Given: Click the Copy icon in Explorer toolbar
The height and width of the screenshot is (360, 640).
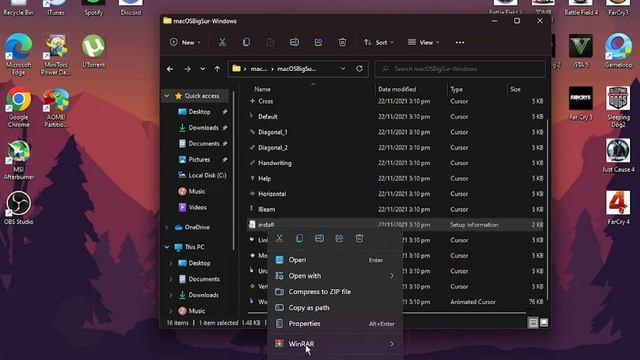Looking at the screenshot, I should [x=246, y=42].
